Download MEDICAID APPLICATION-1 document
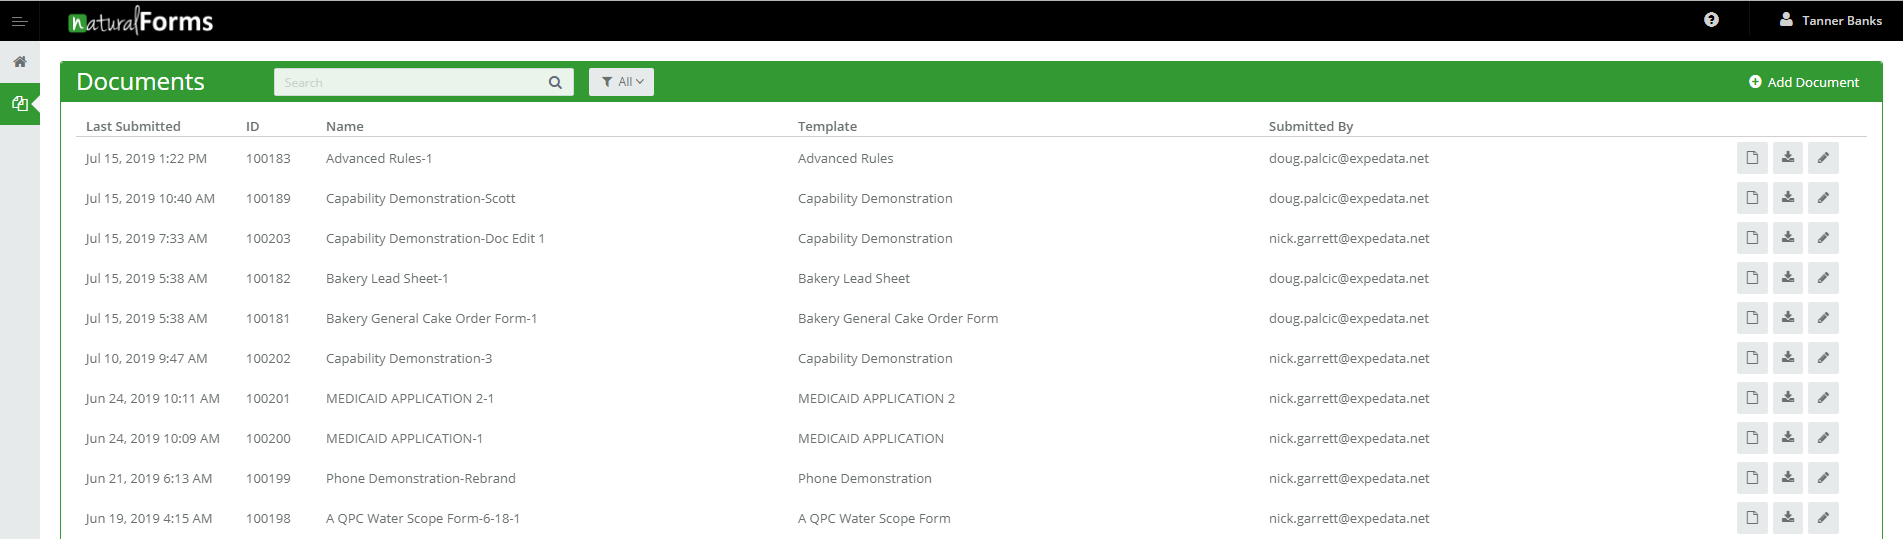The width and height of the screenshot is (1903, 539). click(x=1788, y=438)
